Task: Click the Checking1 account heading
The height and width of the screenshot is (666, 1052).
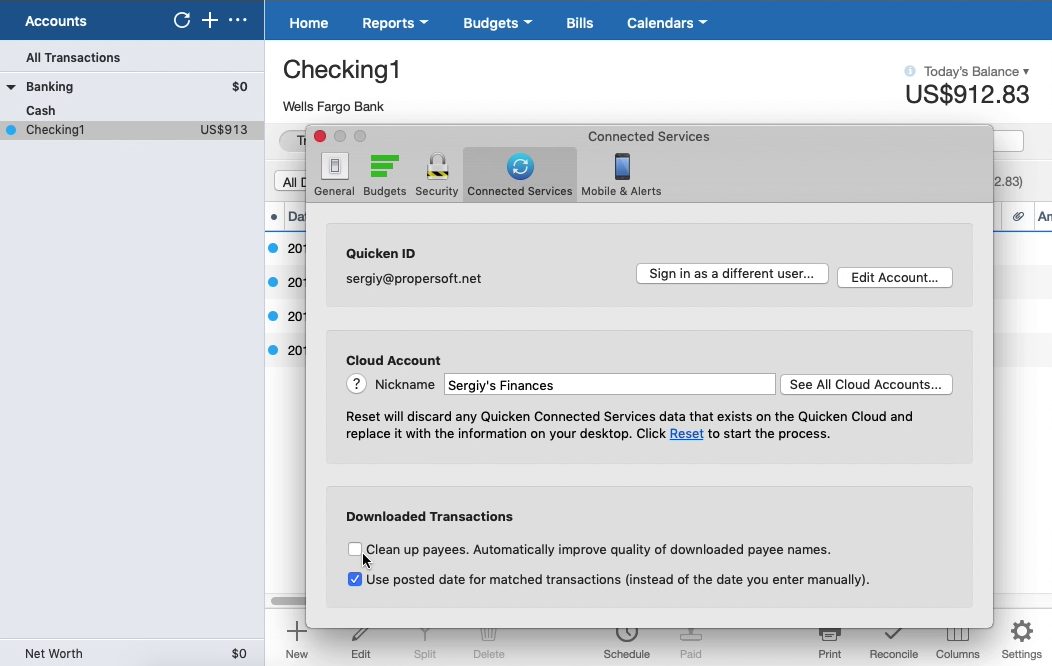Action: click(x=341, y=70)
